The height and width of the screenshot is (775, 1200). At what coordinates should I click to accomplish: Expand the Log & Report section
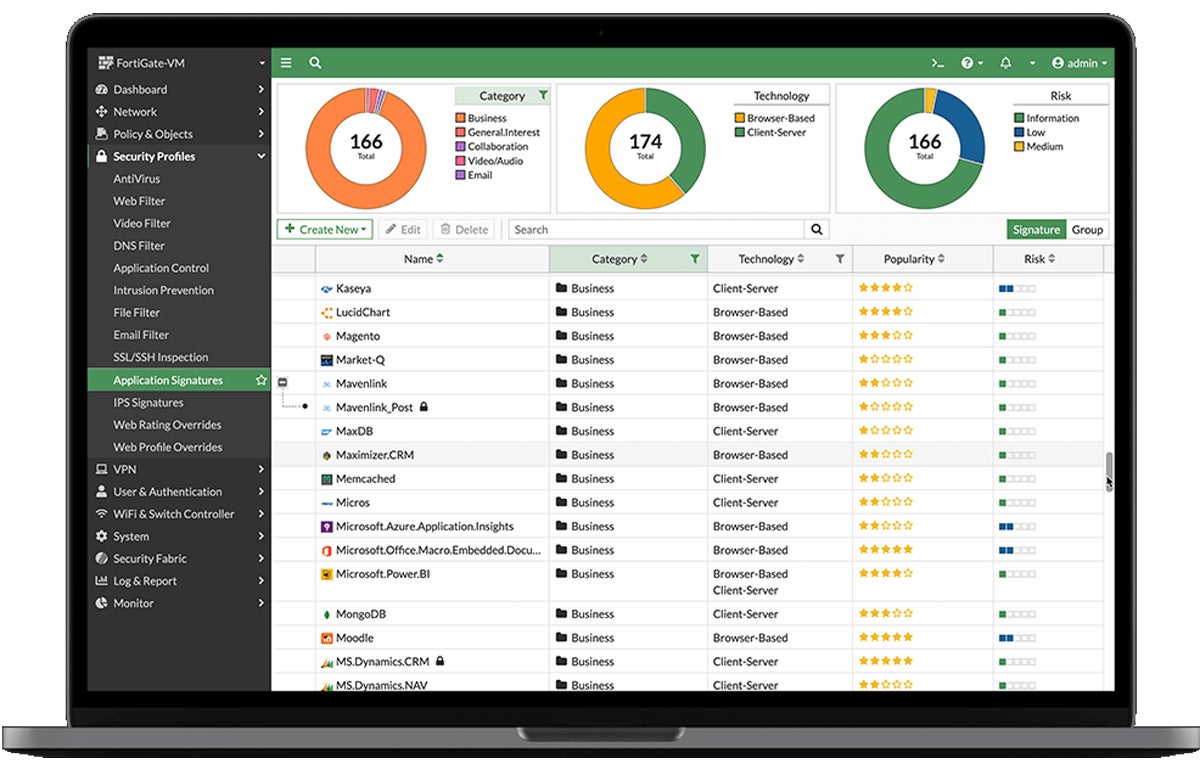[179, 581]
